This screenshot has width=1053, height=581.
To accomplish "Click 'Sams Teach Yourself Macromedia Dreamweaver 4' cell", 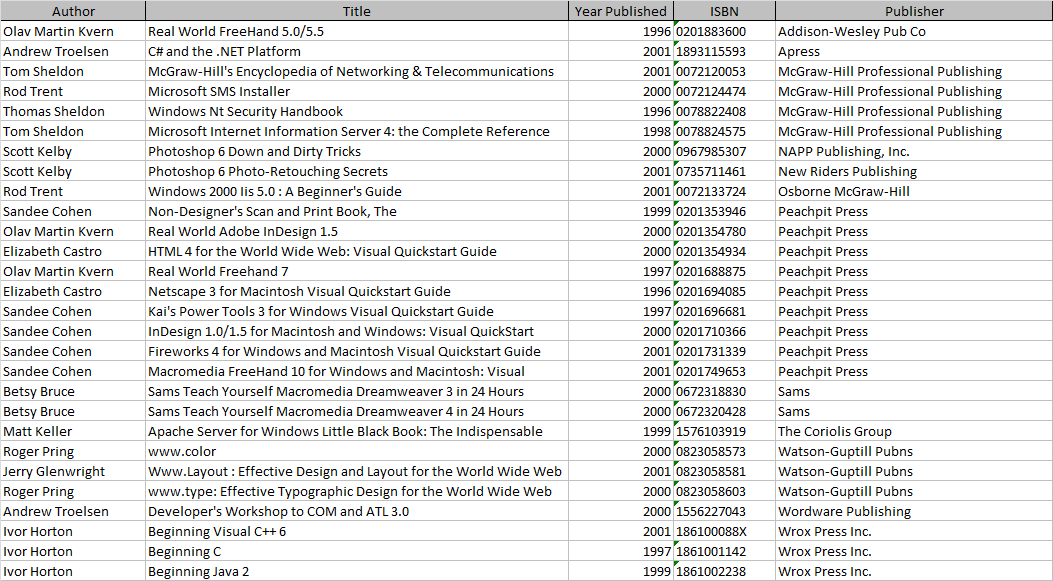I will tap(357, 411).
